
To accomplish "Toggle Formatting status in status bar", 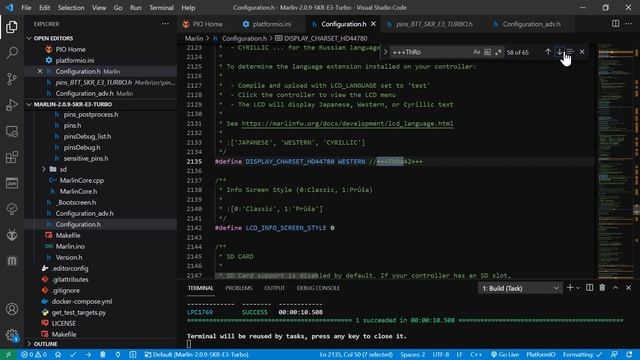I will (582, 354).
